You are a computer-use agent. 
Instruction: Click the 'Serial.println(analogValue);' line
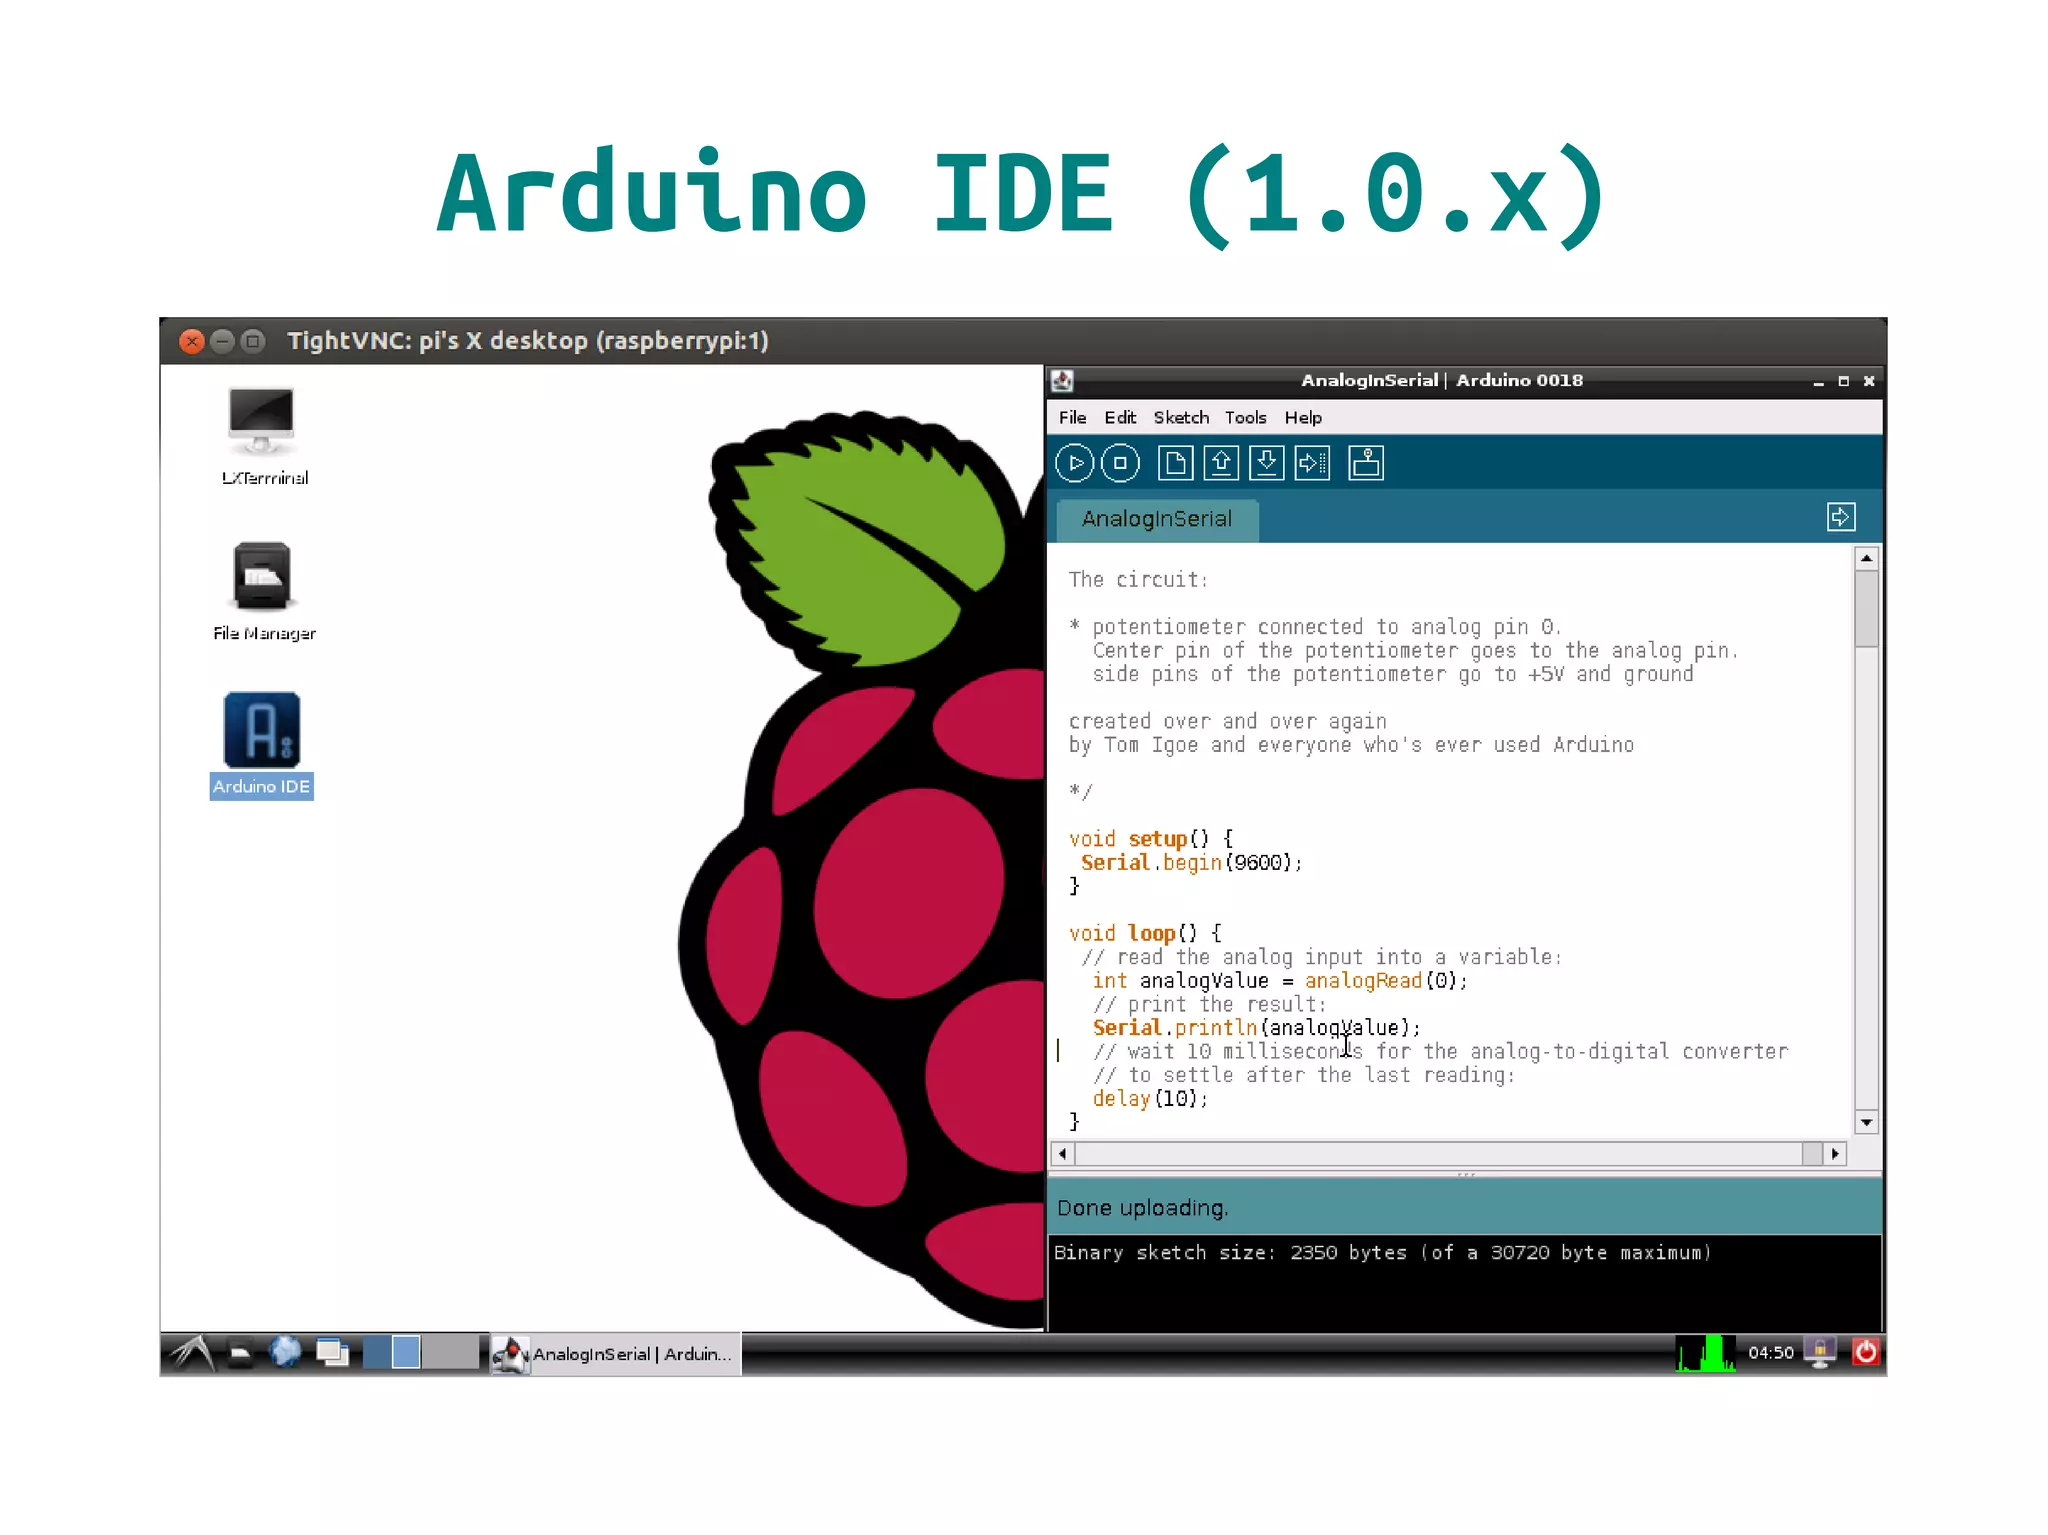[1256, 1028]
